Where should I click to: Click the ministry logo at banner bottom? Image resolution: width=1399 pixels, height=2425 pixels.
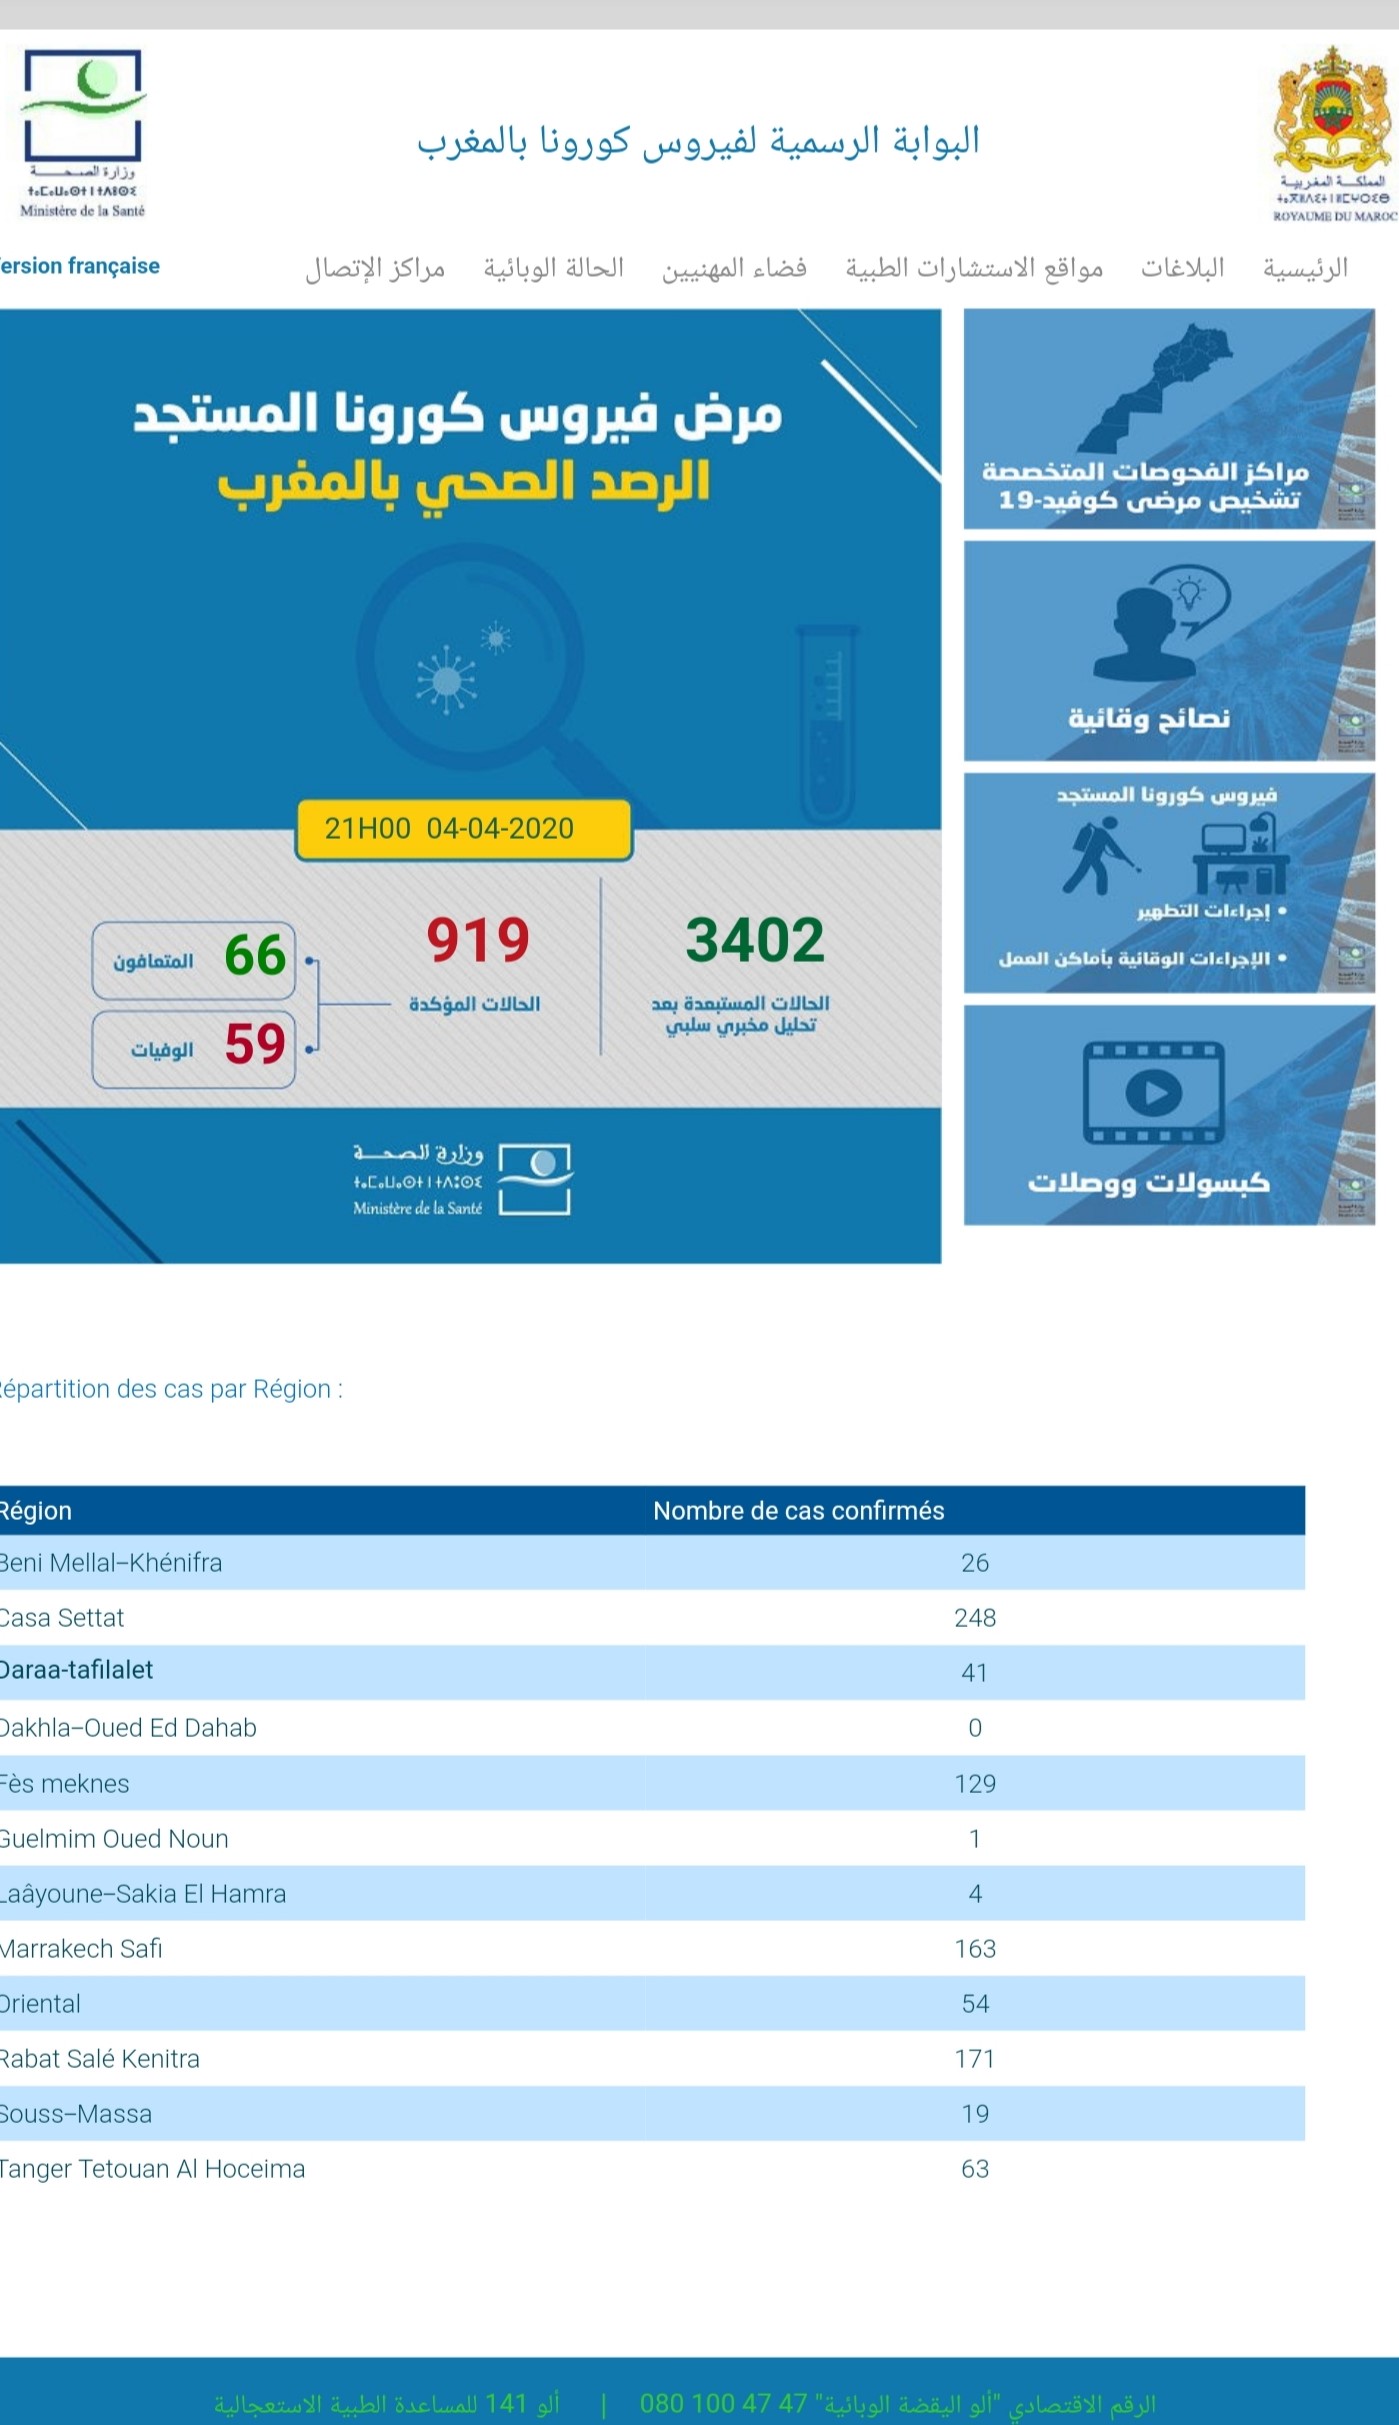click(x=462, y=1180)
